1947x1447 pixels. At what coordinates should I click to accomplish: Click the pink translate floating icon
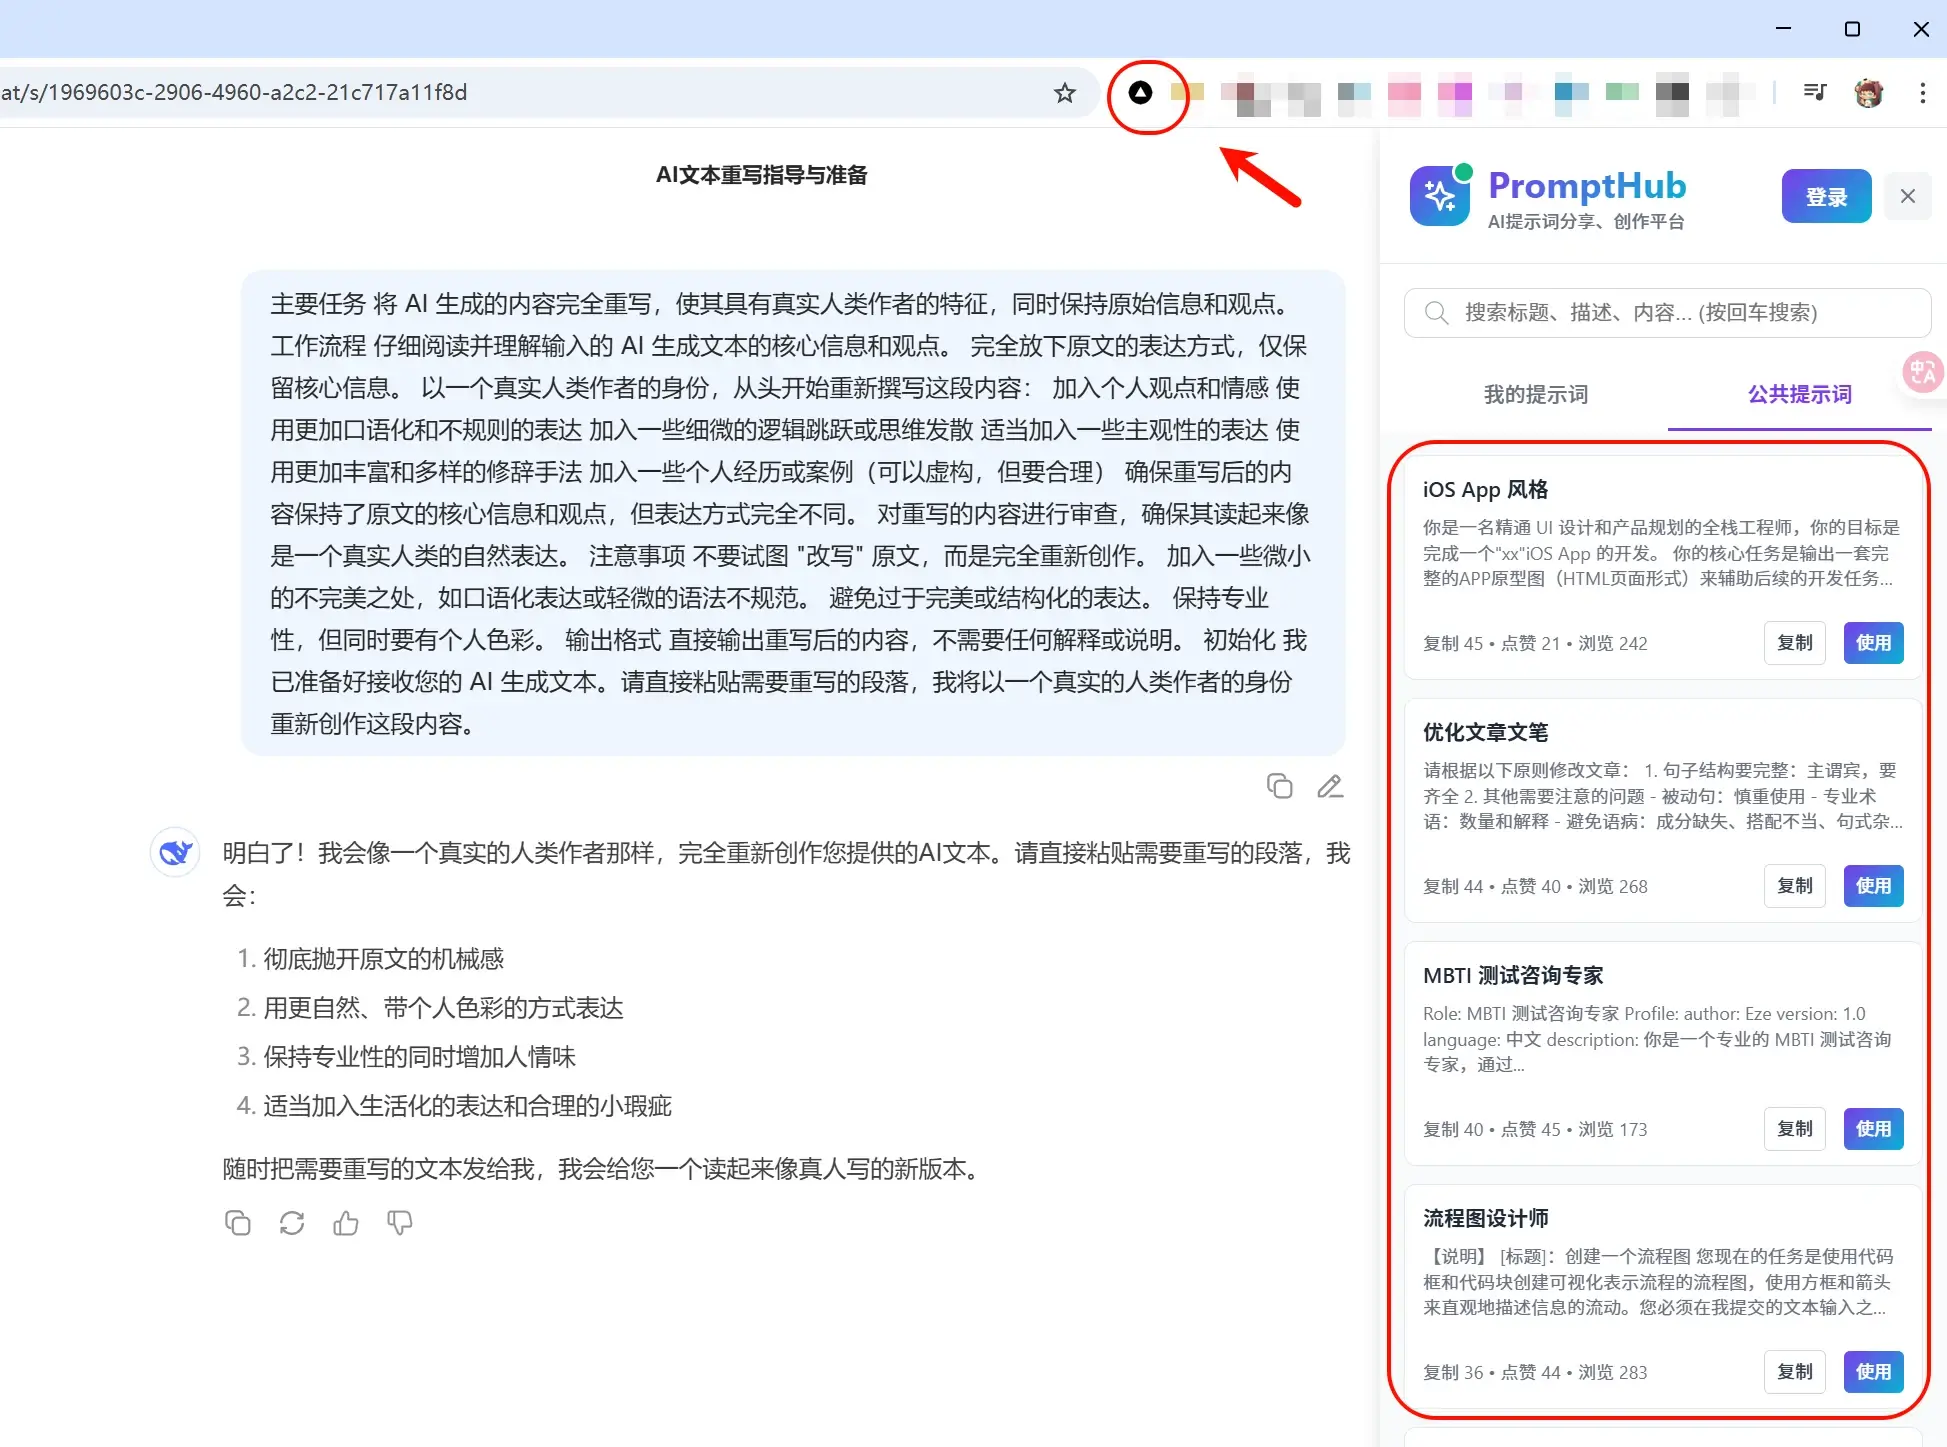tap(1922, 373)
